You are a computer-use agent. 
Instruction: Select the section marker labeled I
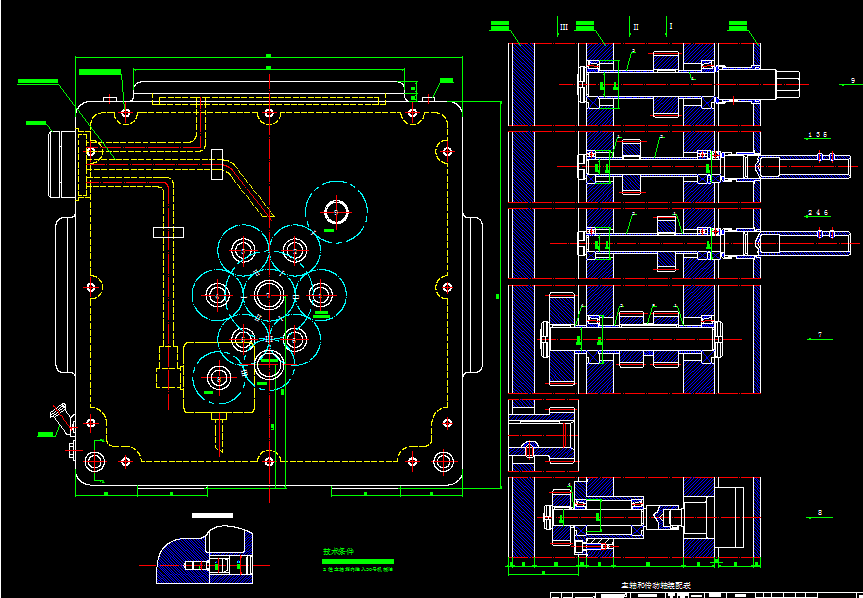[671, 26]
